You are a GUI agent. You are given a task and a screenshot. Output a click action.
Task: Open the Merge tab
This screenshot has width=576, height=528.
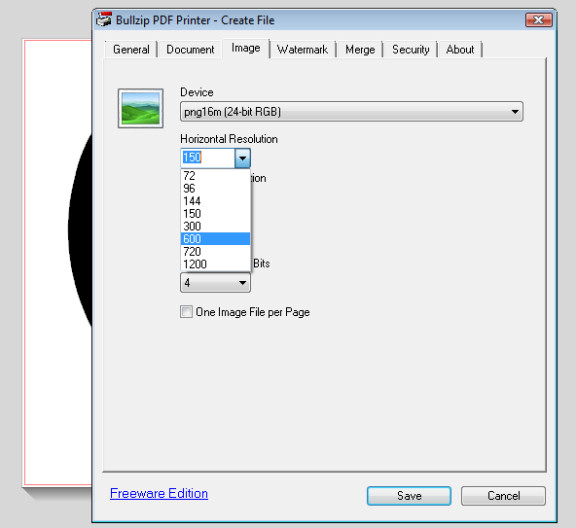coord(360,49)
